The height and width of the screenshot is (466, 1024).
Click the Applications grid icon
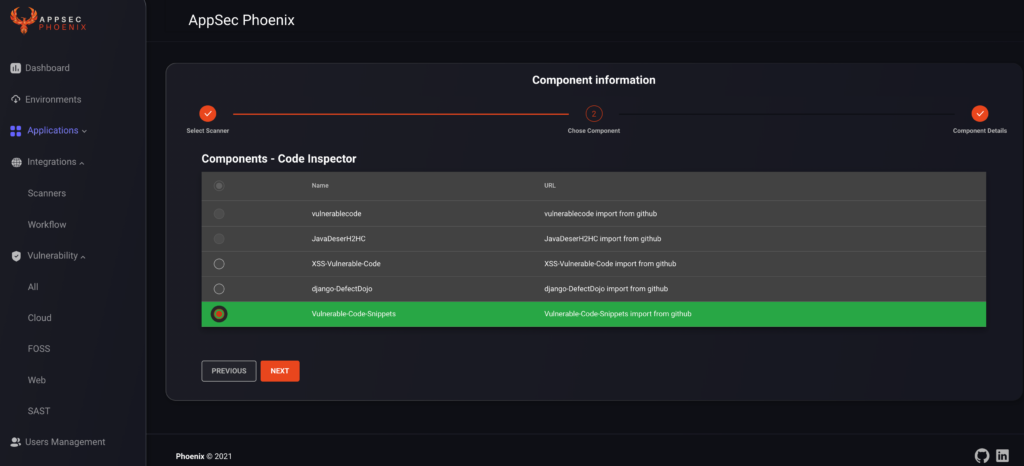(x=16, y=131)
